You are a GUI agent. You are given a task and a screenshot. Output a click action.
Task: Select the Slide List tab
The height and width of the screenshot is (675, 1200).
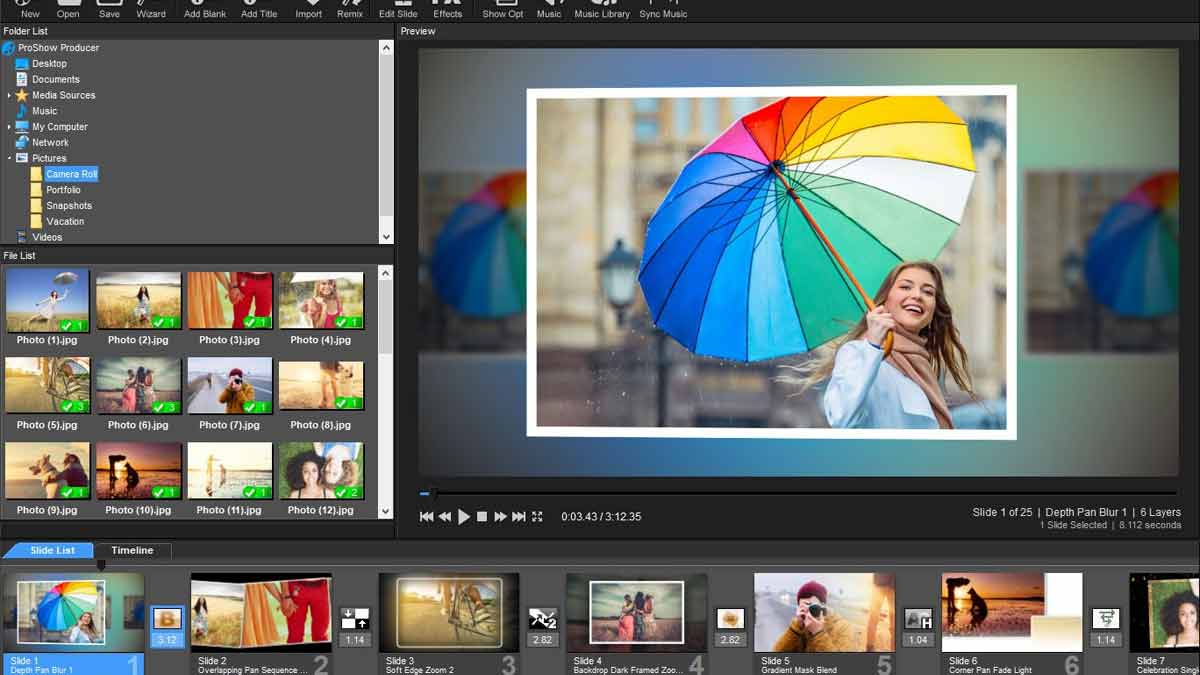tap(48, 549)
